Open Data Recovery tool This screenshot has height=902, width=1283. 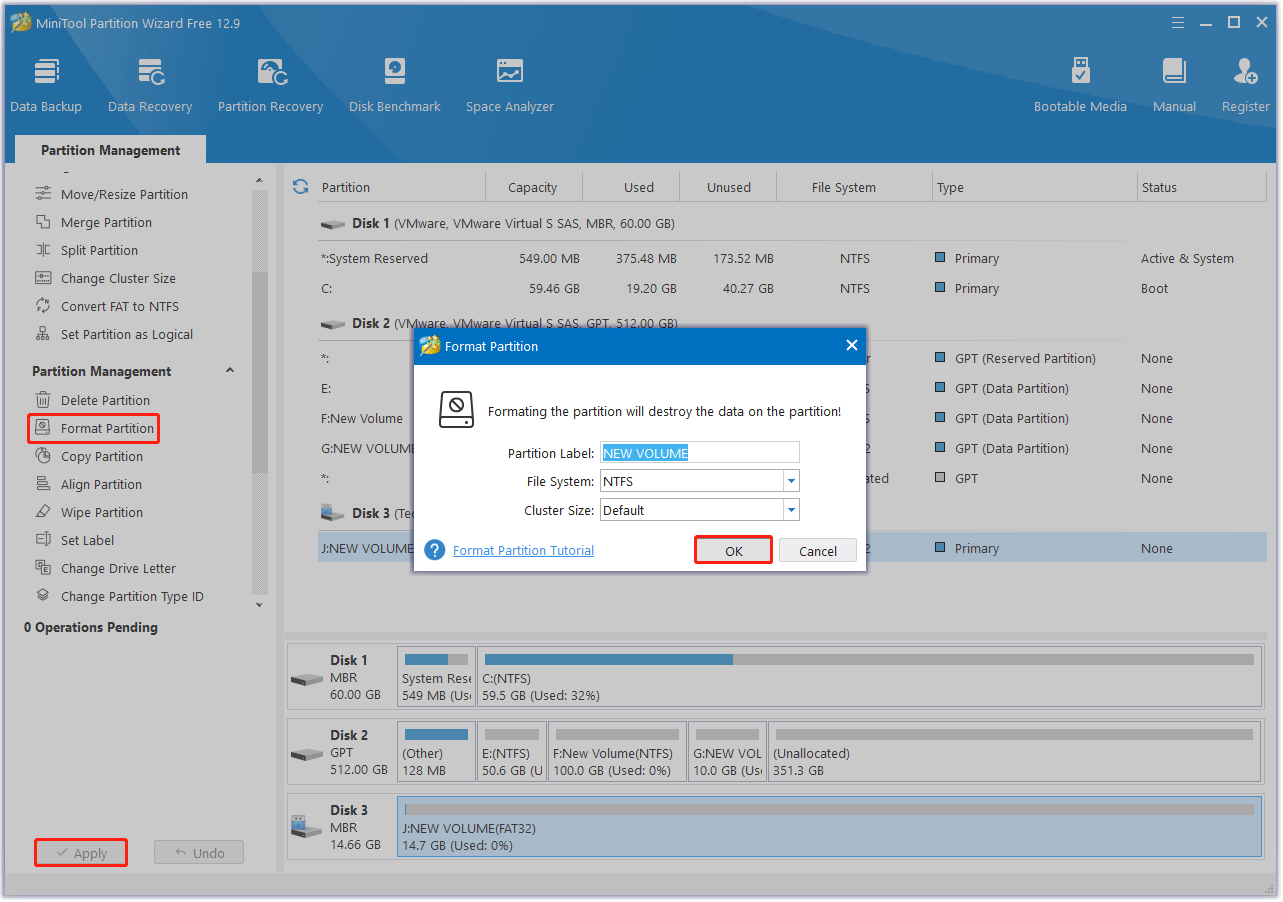click(x=150, y=86)
